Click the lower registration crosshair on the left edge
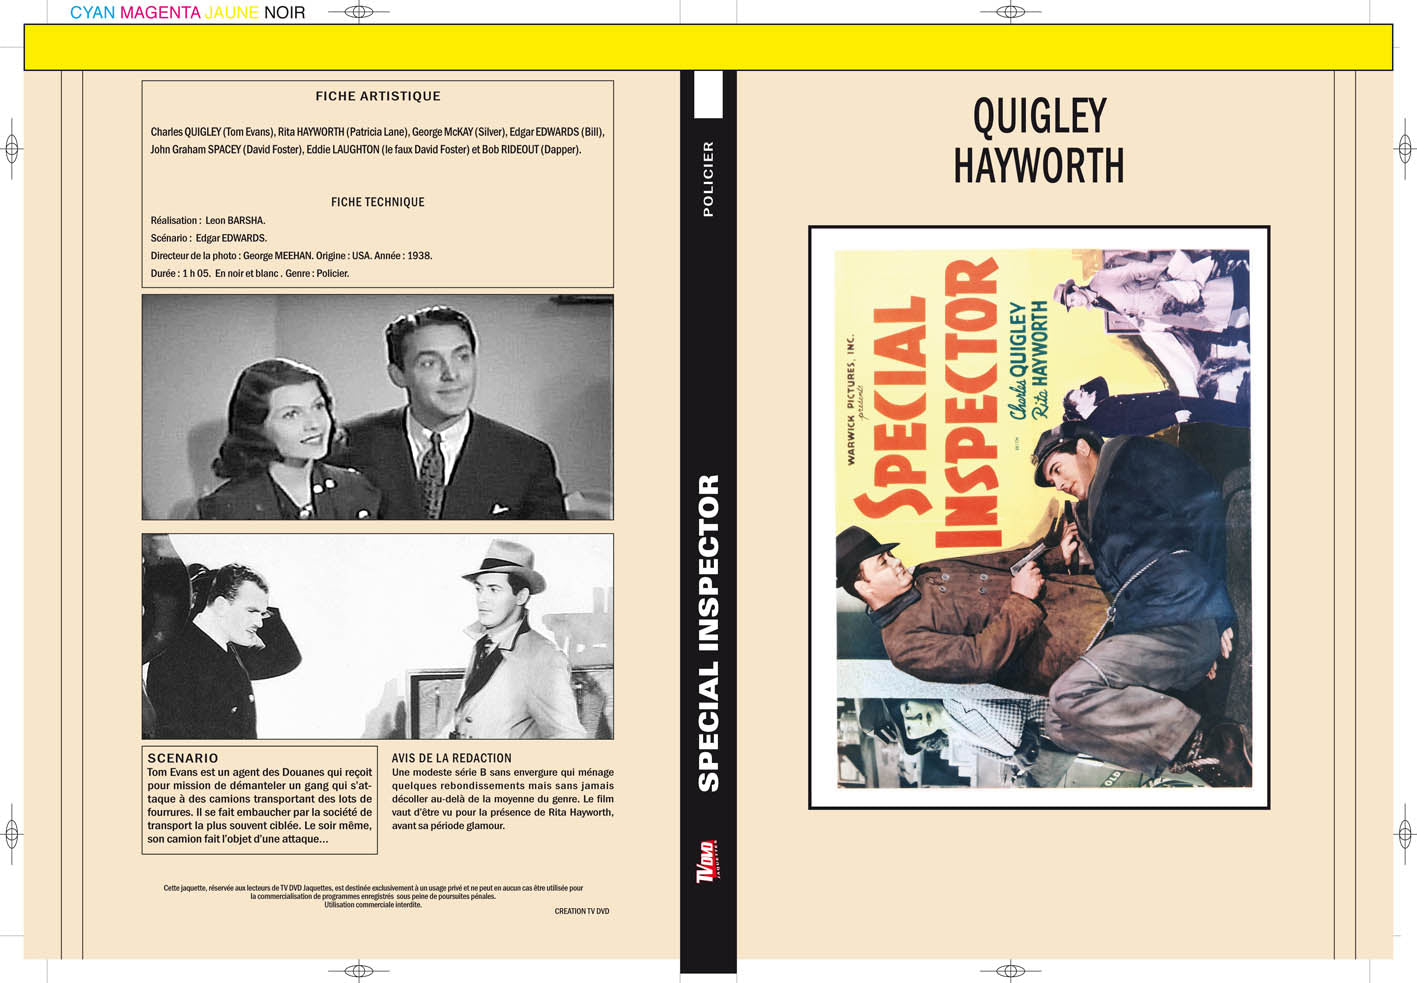The image size is (1417, 983). pyautogui.click(x=12, y=833)
